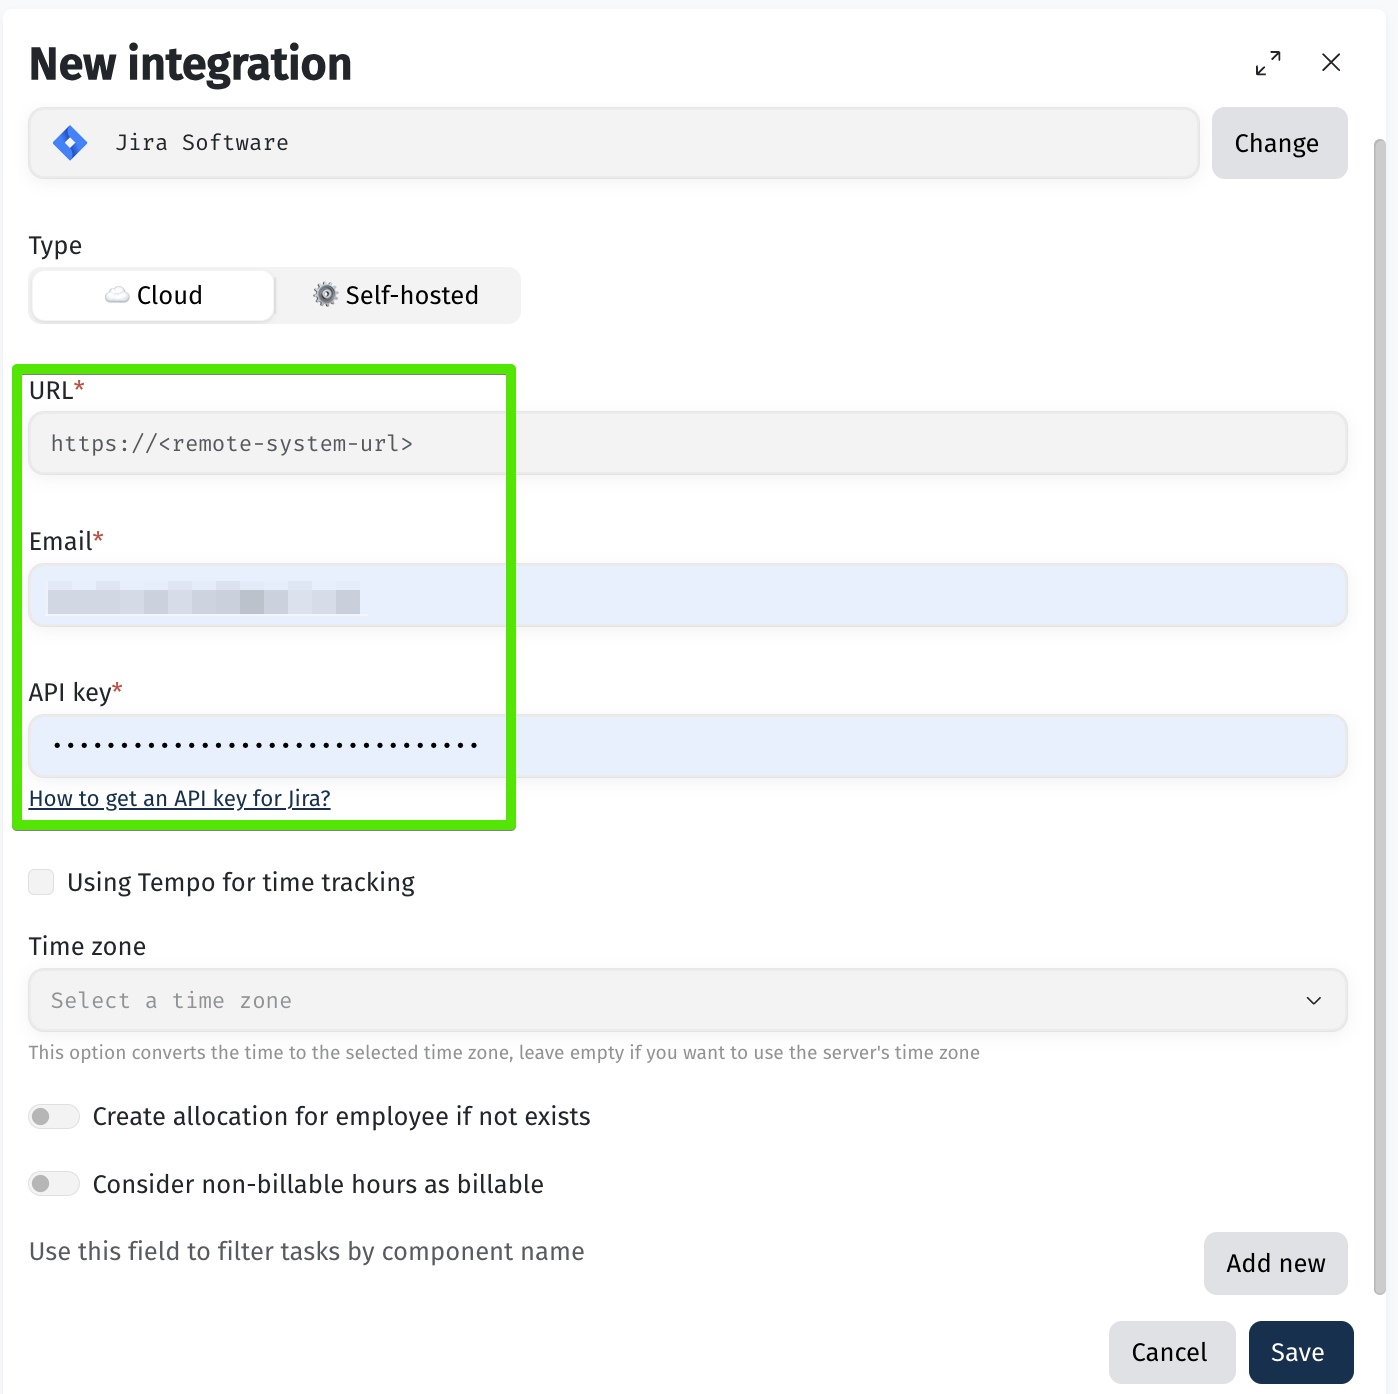Click the cloud icon in Cloud tab
The image size is (1398, 1394).
click(118, 295)
